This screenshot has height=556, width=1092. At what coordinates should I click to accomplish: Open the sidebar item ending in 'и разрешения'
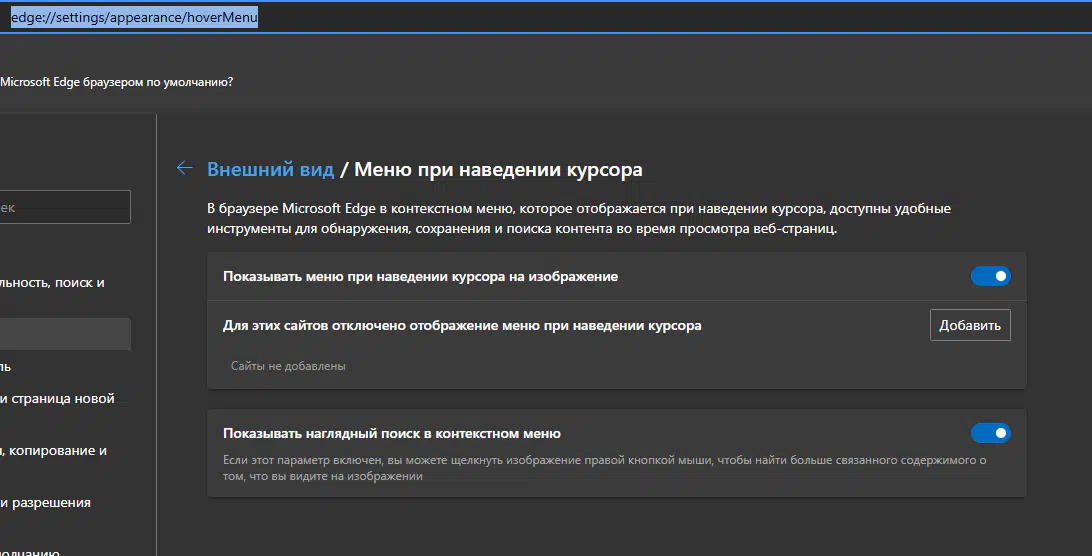45,503
